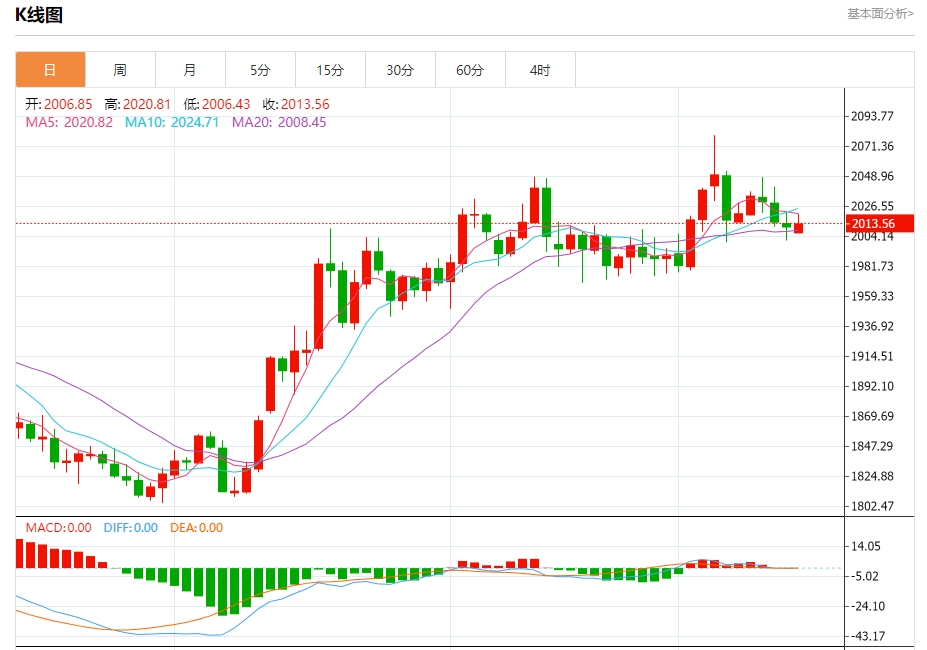Open the 4时 timeframe tab

(540, 70)
